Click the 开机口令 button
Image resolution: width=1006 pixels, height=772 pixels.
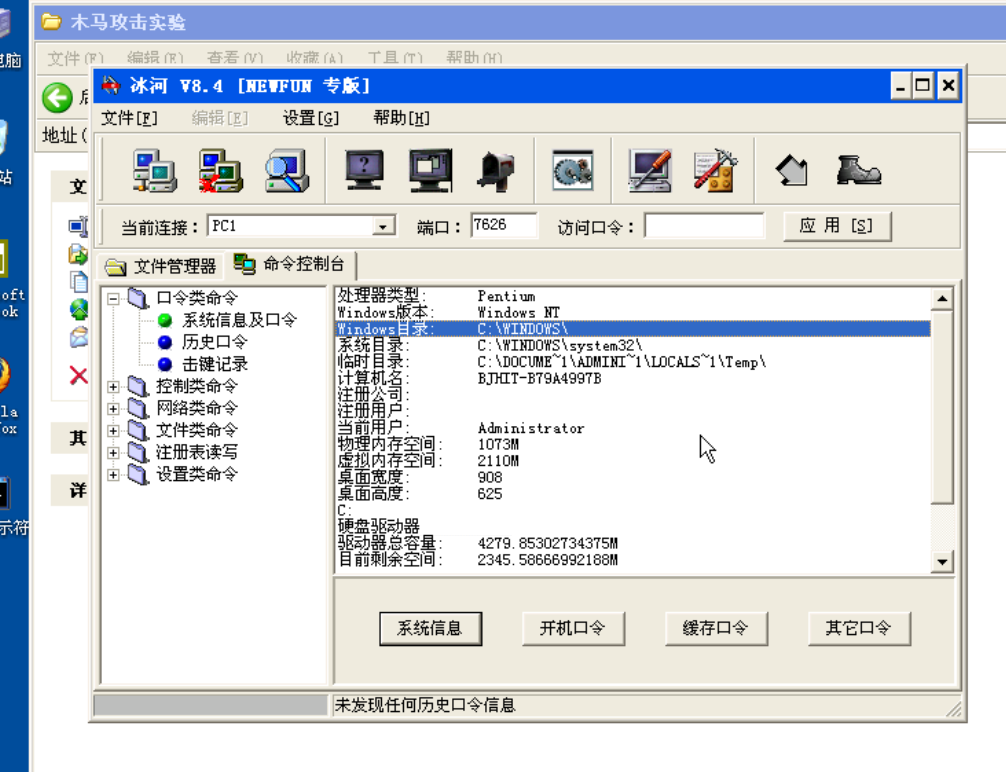pyautogui.click(x=573, y=628)
